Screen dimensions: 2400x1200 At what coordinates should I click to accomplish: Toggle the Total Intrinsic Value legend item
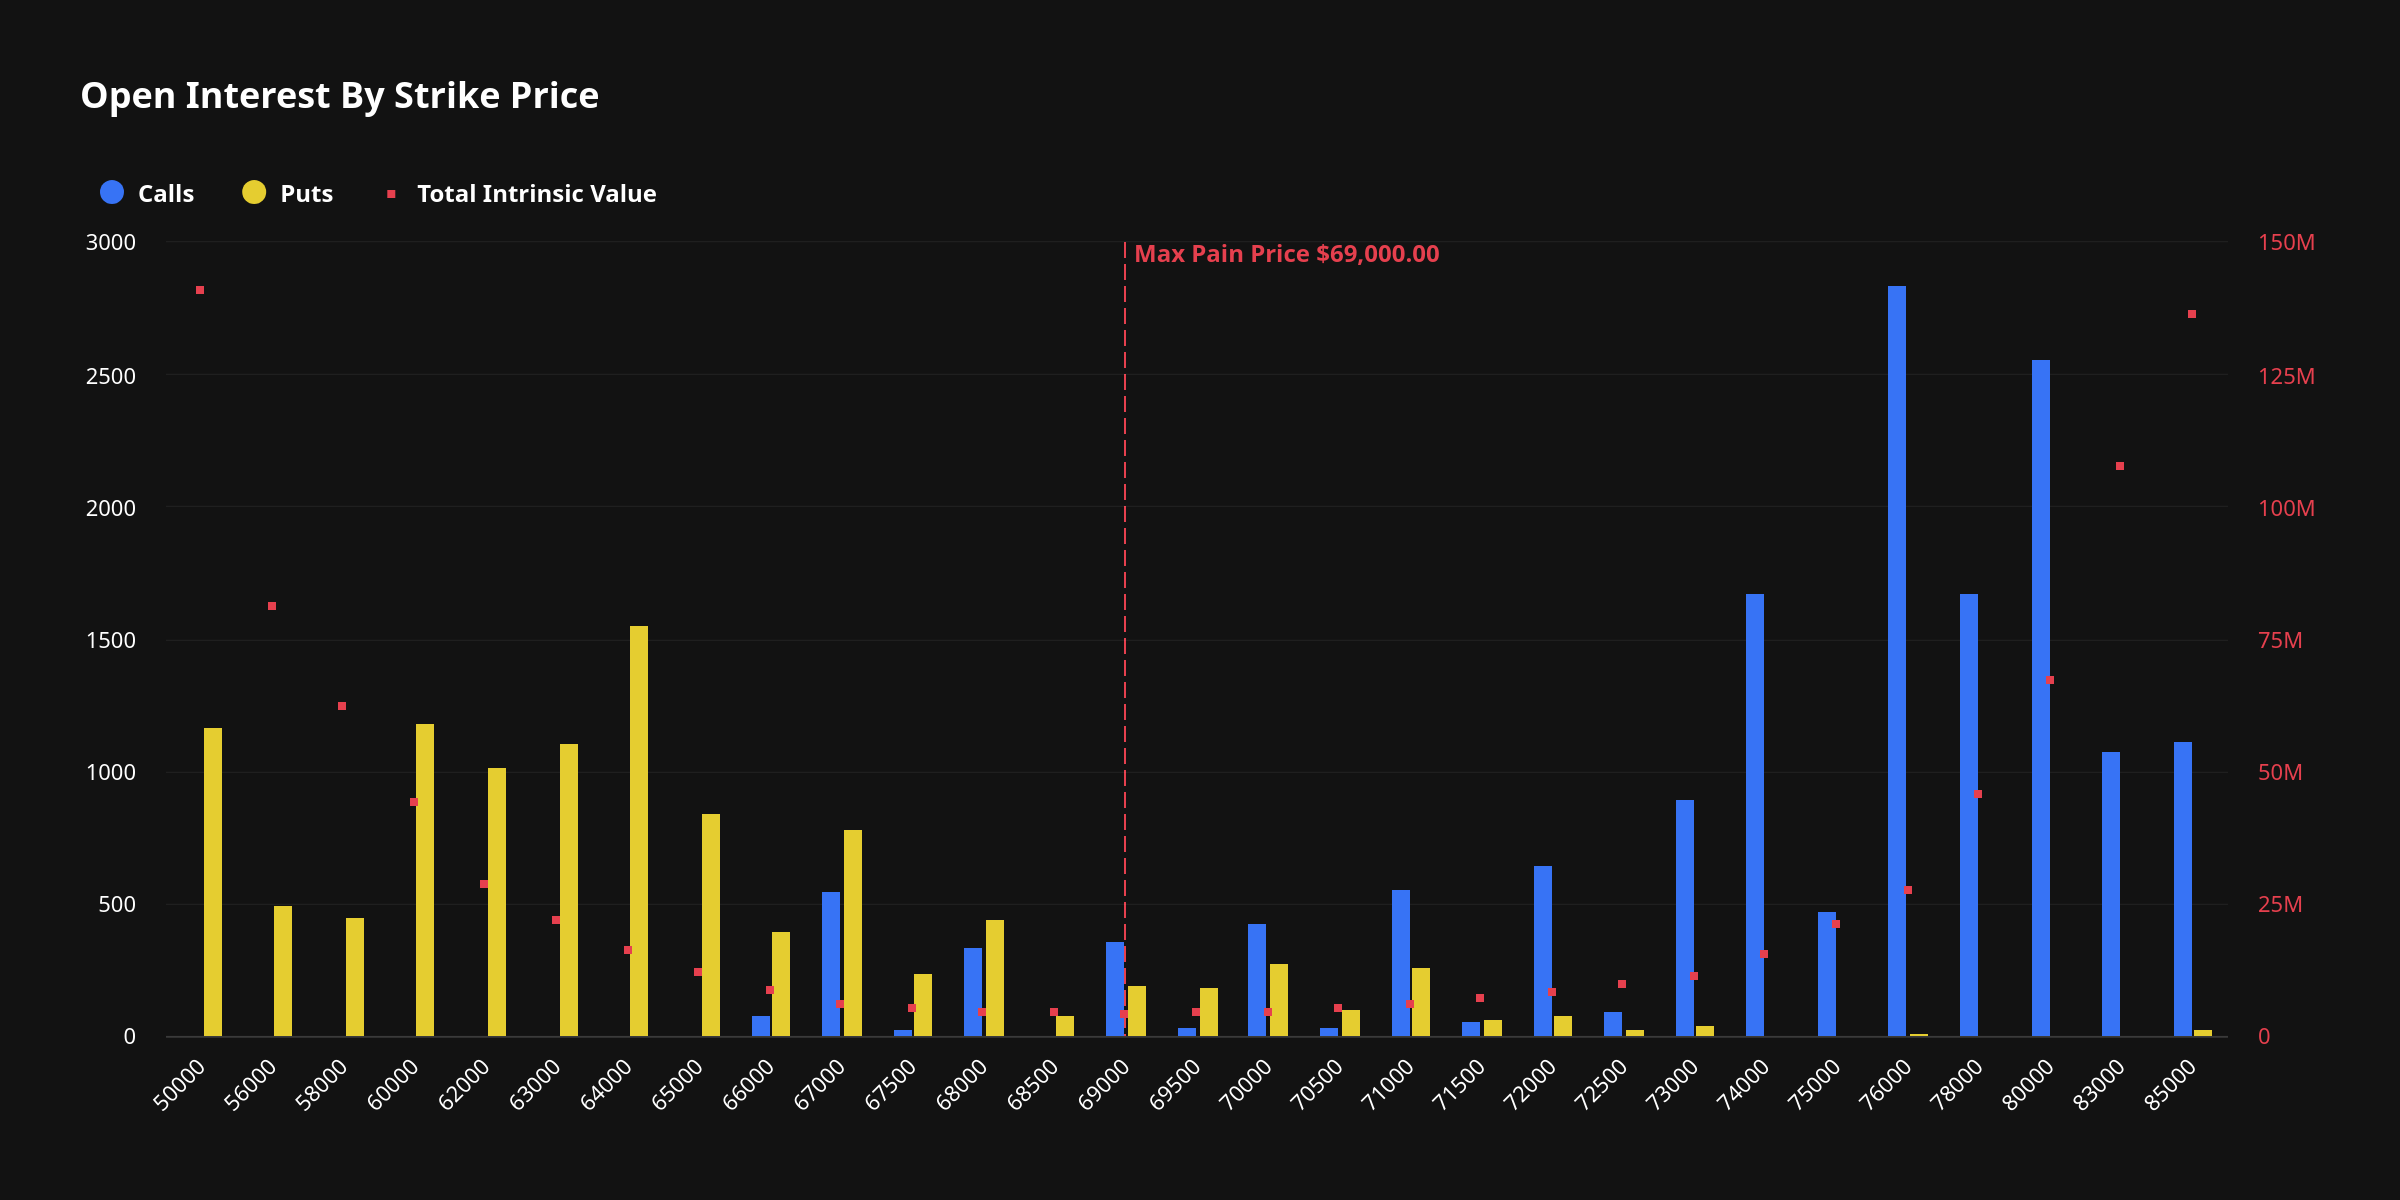[x=536, y=193]
